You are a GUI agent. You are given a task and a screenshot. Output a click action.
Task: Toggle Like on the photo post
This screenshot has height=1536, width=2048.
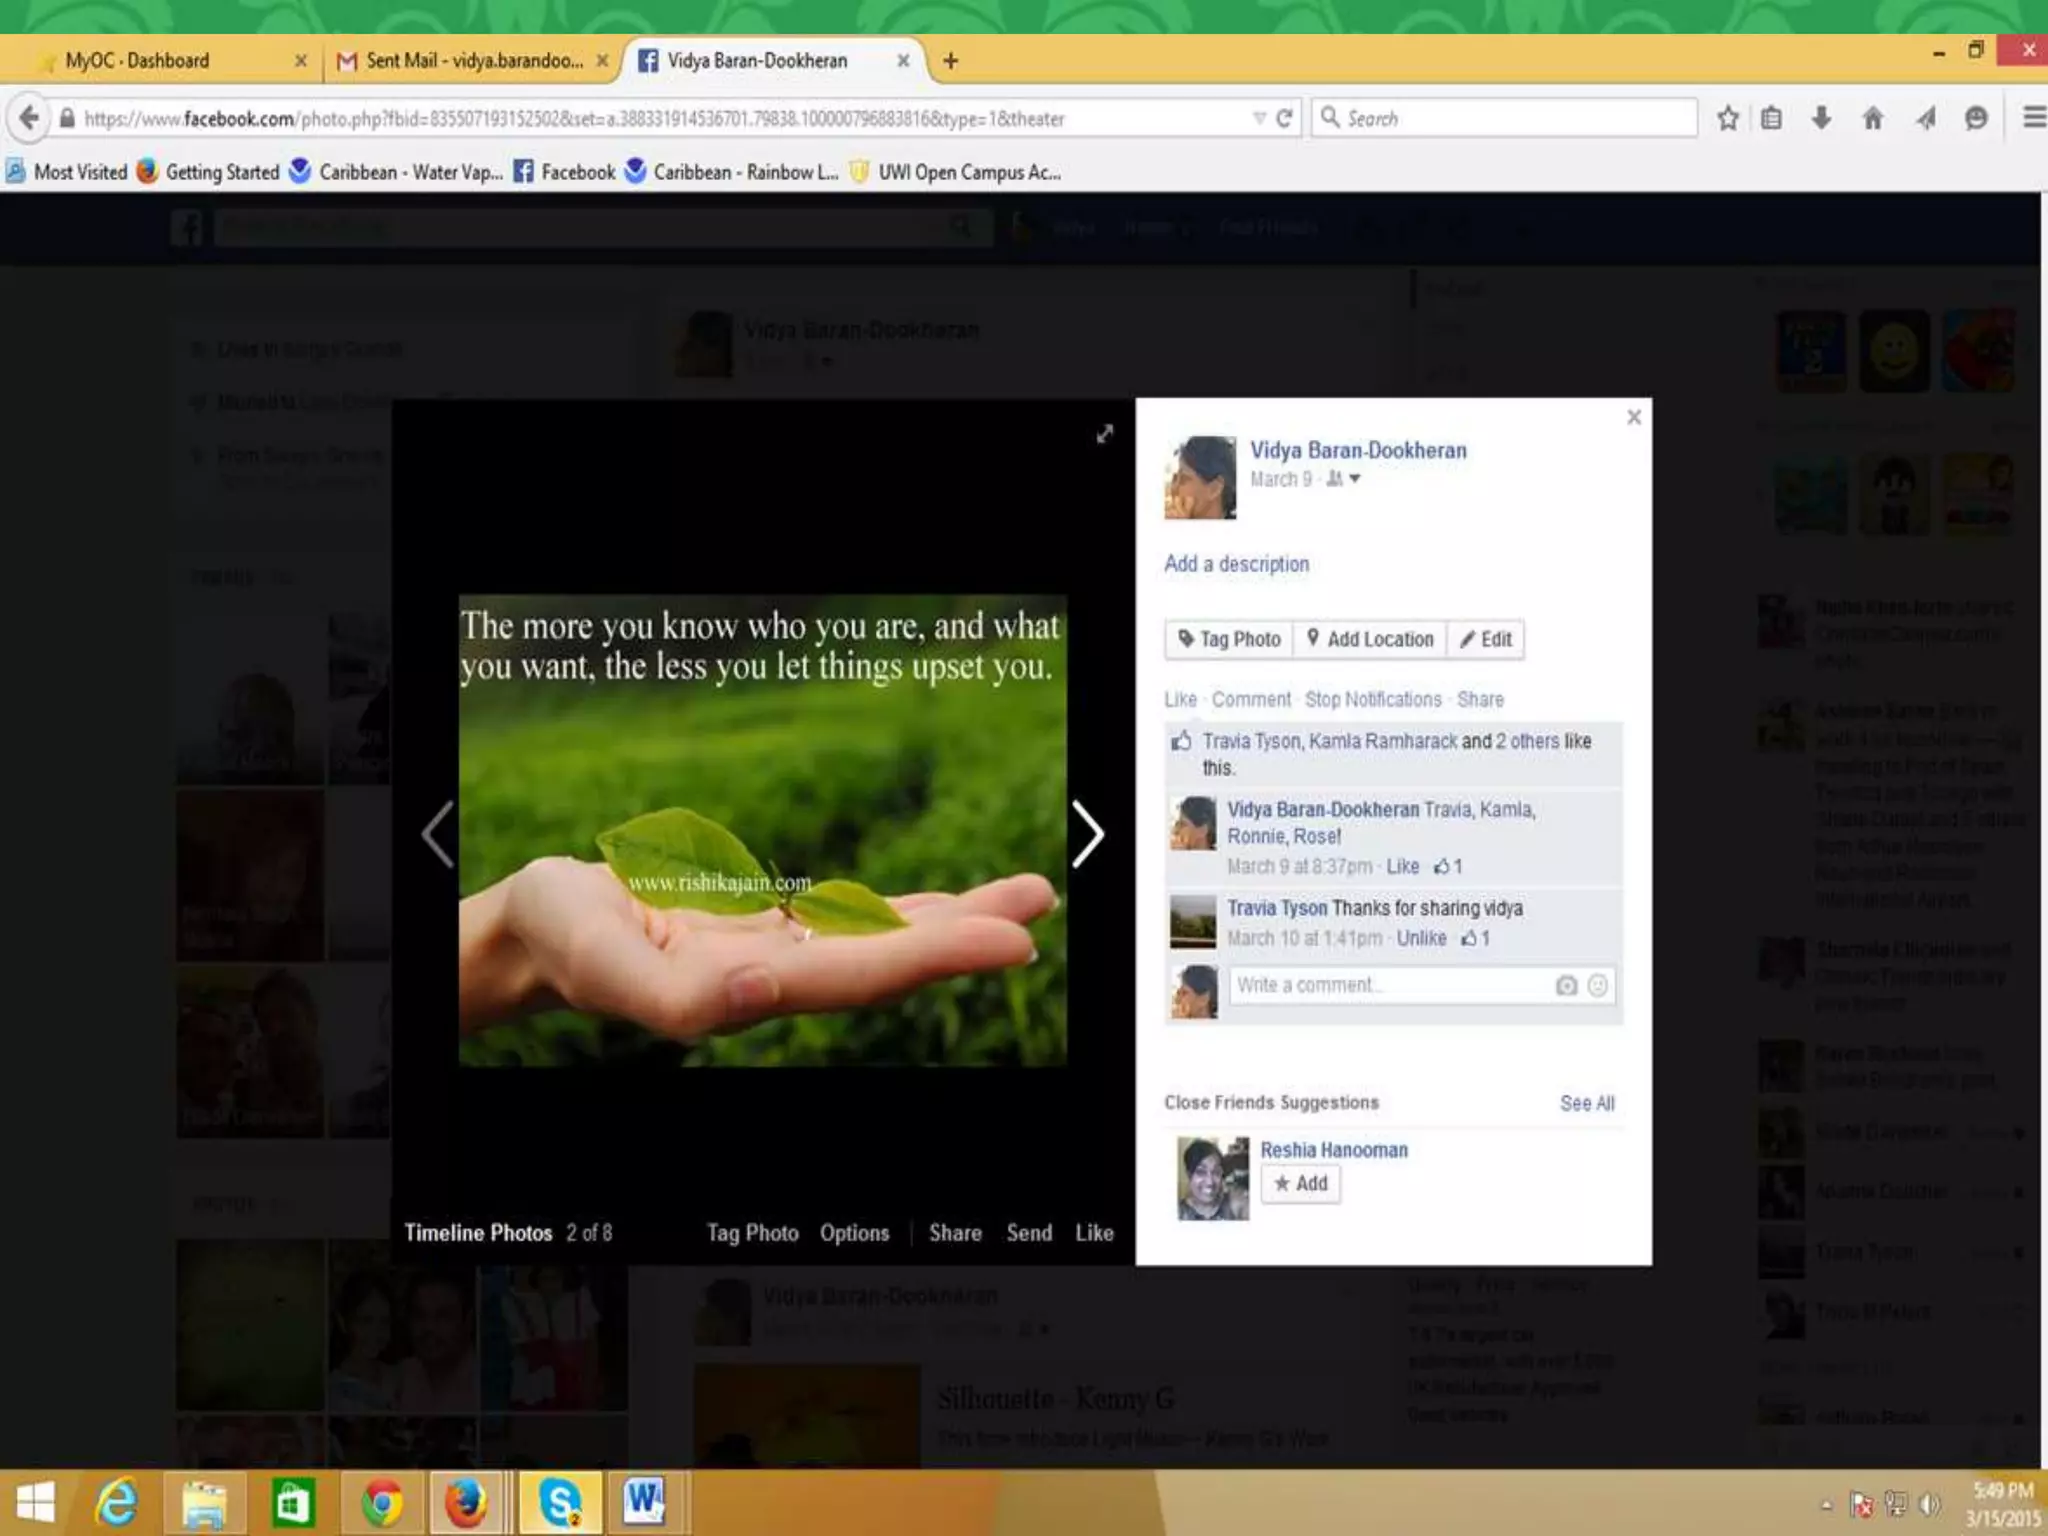(1180, 699)
